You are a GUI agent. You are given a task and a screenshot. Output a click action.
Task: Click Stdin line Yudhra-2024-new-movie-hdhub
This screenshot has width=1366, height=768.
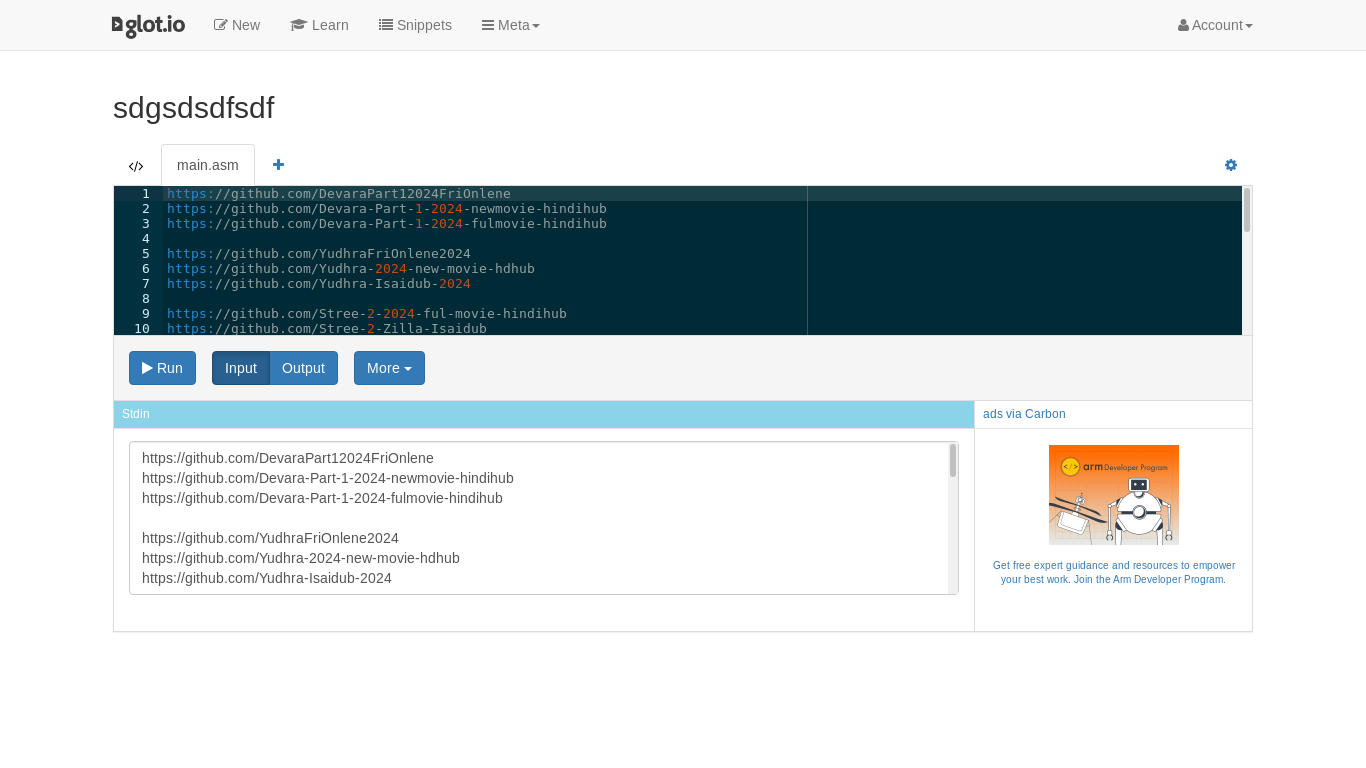click(x=301, y=558)
